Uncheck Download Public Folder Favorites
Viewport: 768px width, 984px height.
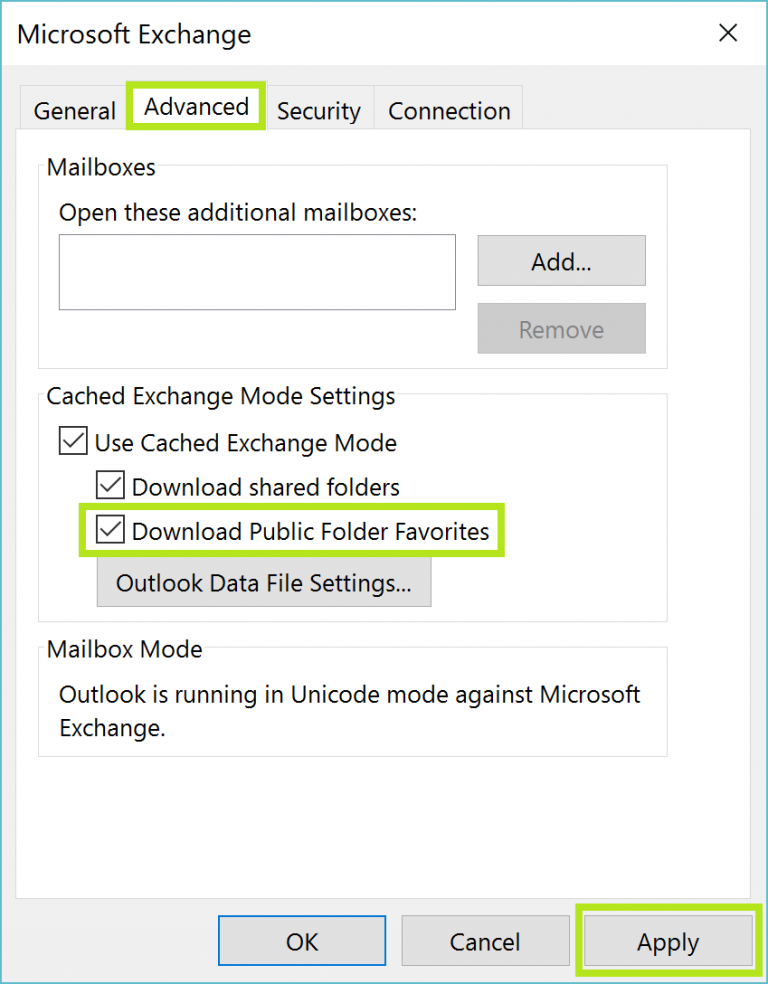coord(110,531)
